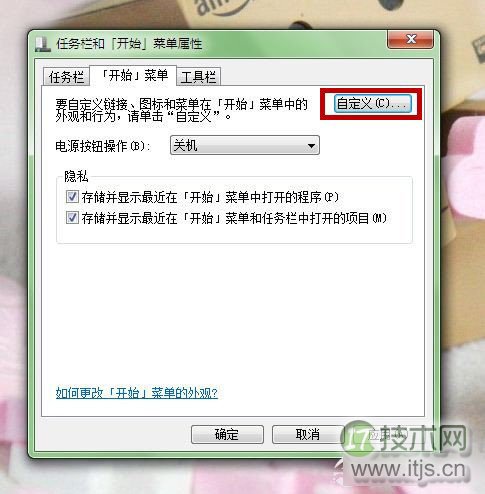Open the 如何更改「开始」菜单的外观? help link
The width and height of the screenshot is (485, 494).
[x=137, y=393]
